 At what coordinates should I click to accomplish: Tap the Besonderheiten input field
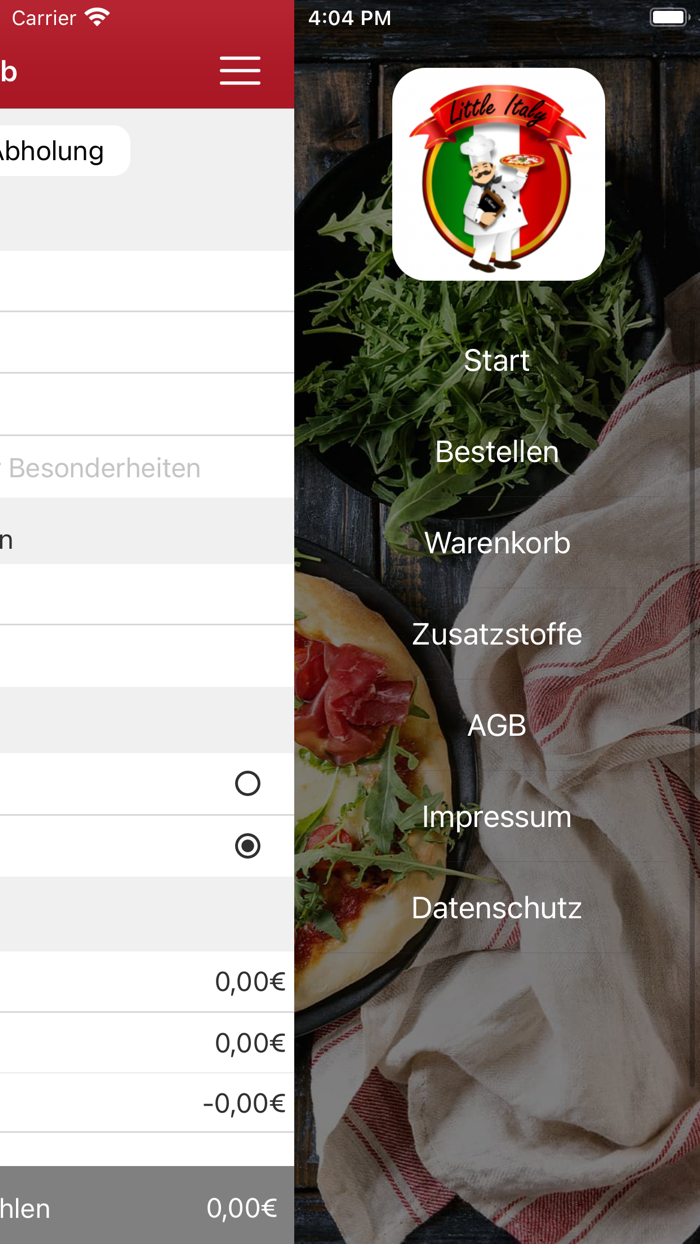147,467
